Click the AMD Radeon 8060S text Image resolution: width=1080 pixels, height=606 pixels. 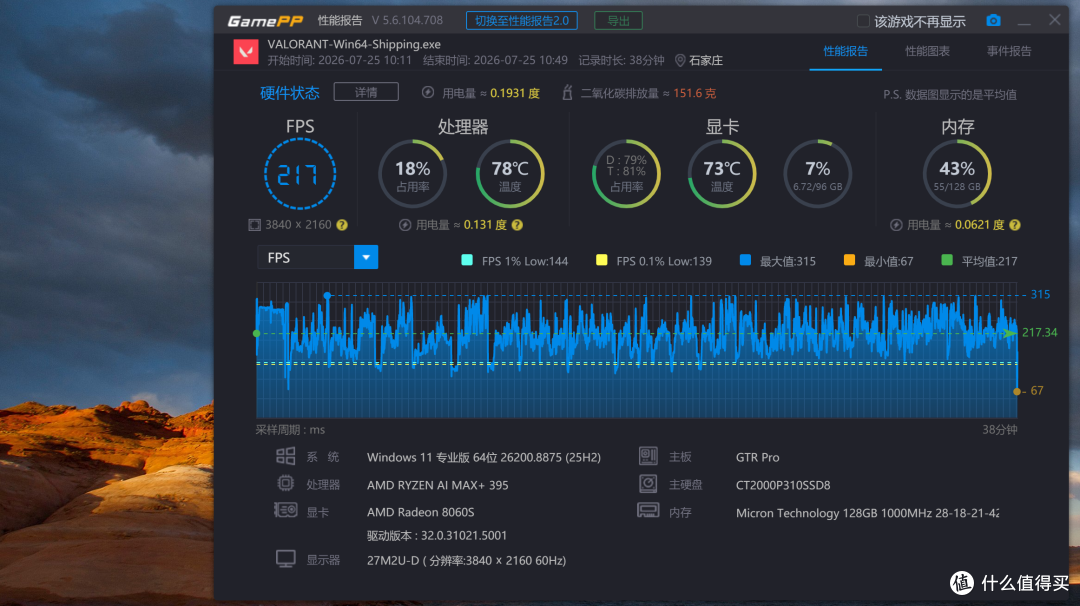[x=420, y=512]
